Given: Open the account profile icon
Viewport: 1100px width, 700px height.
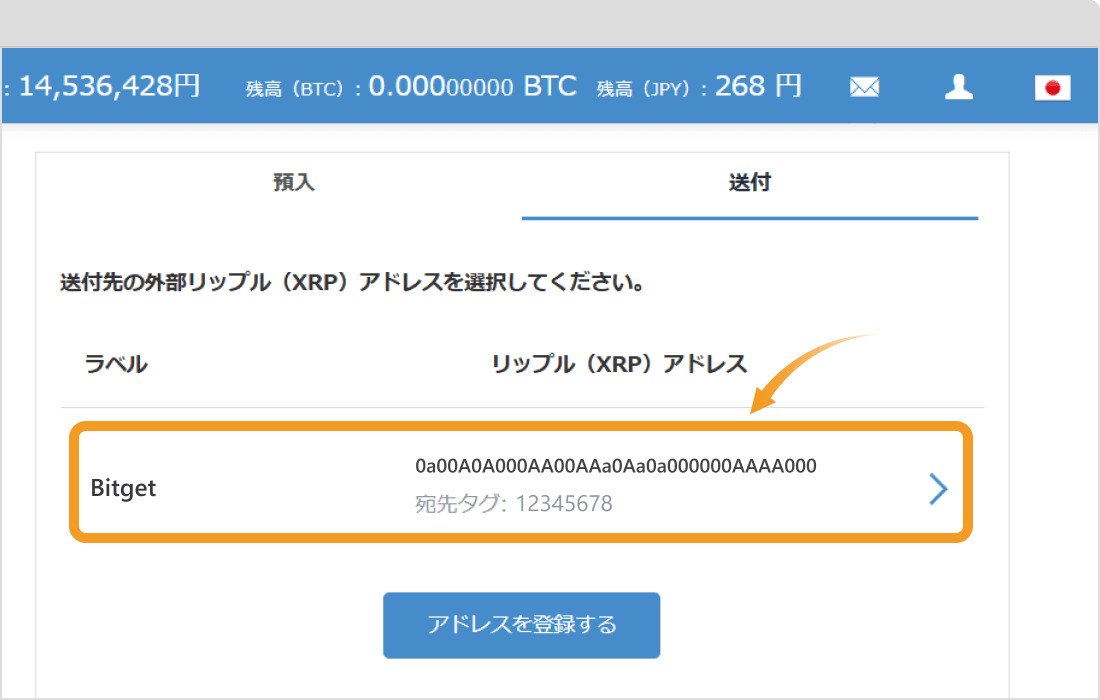Looking at the screenshot, I should pyautogui.click(x=958, y=86).
